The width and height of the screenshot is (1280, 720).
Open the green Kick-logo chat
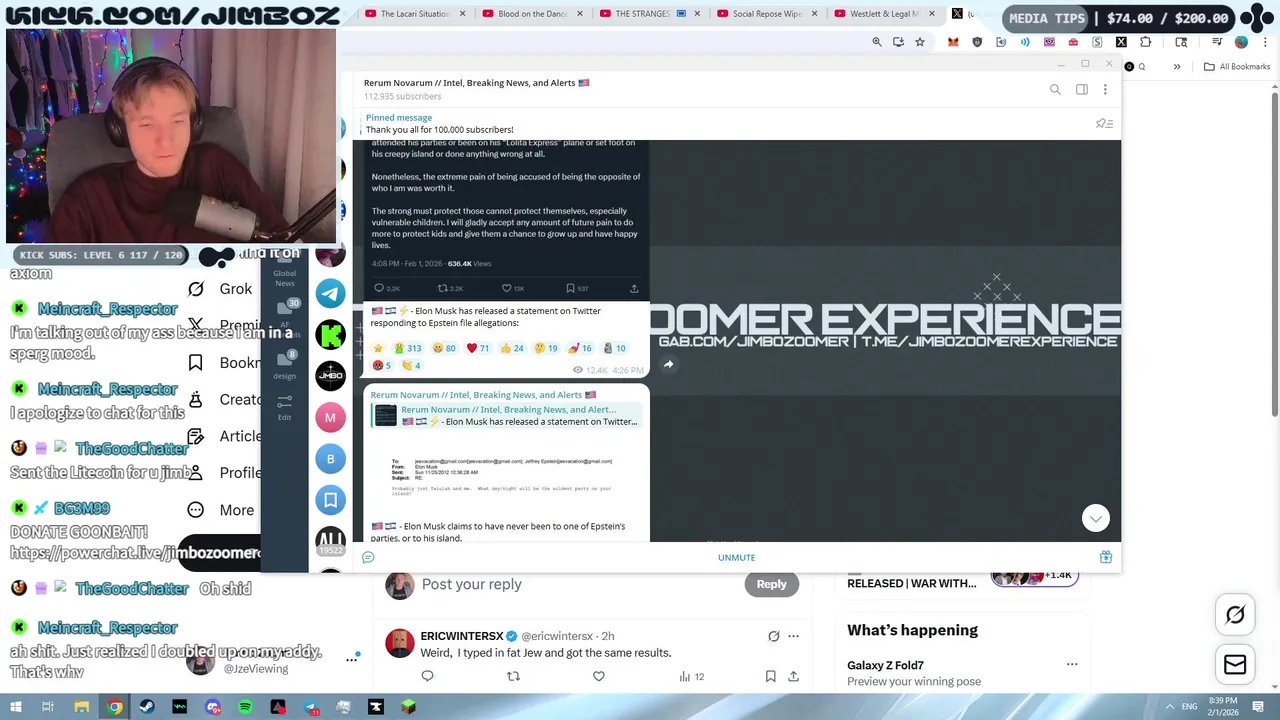[x=330, y=334]
